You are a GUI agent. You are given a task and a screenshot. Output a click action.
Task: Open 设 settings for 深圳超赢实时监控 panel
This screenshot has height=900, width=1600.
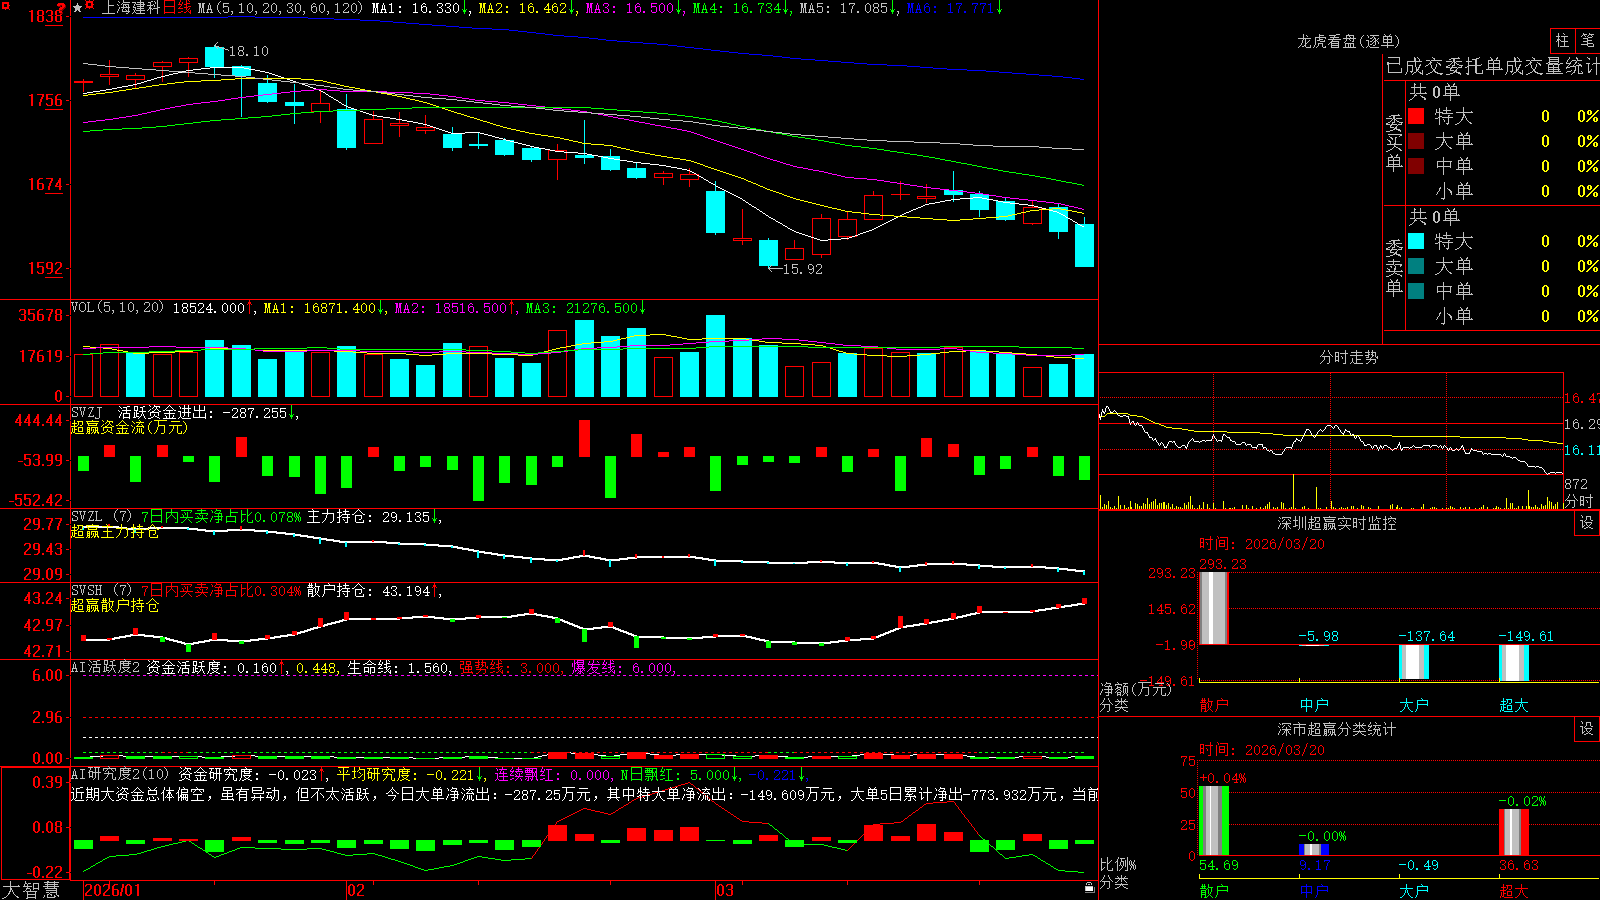pyautogui.click(x=1587, y=523)
